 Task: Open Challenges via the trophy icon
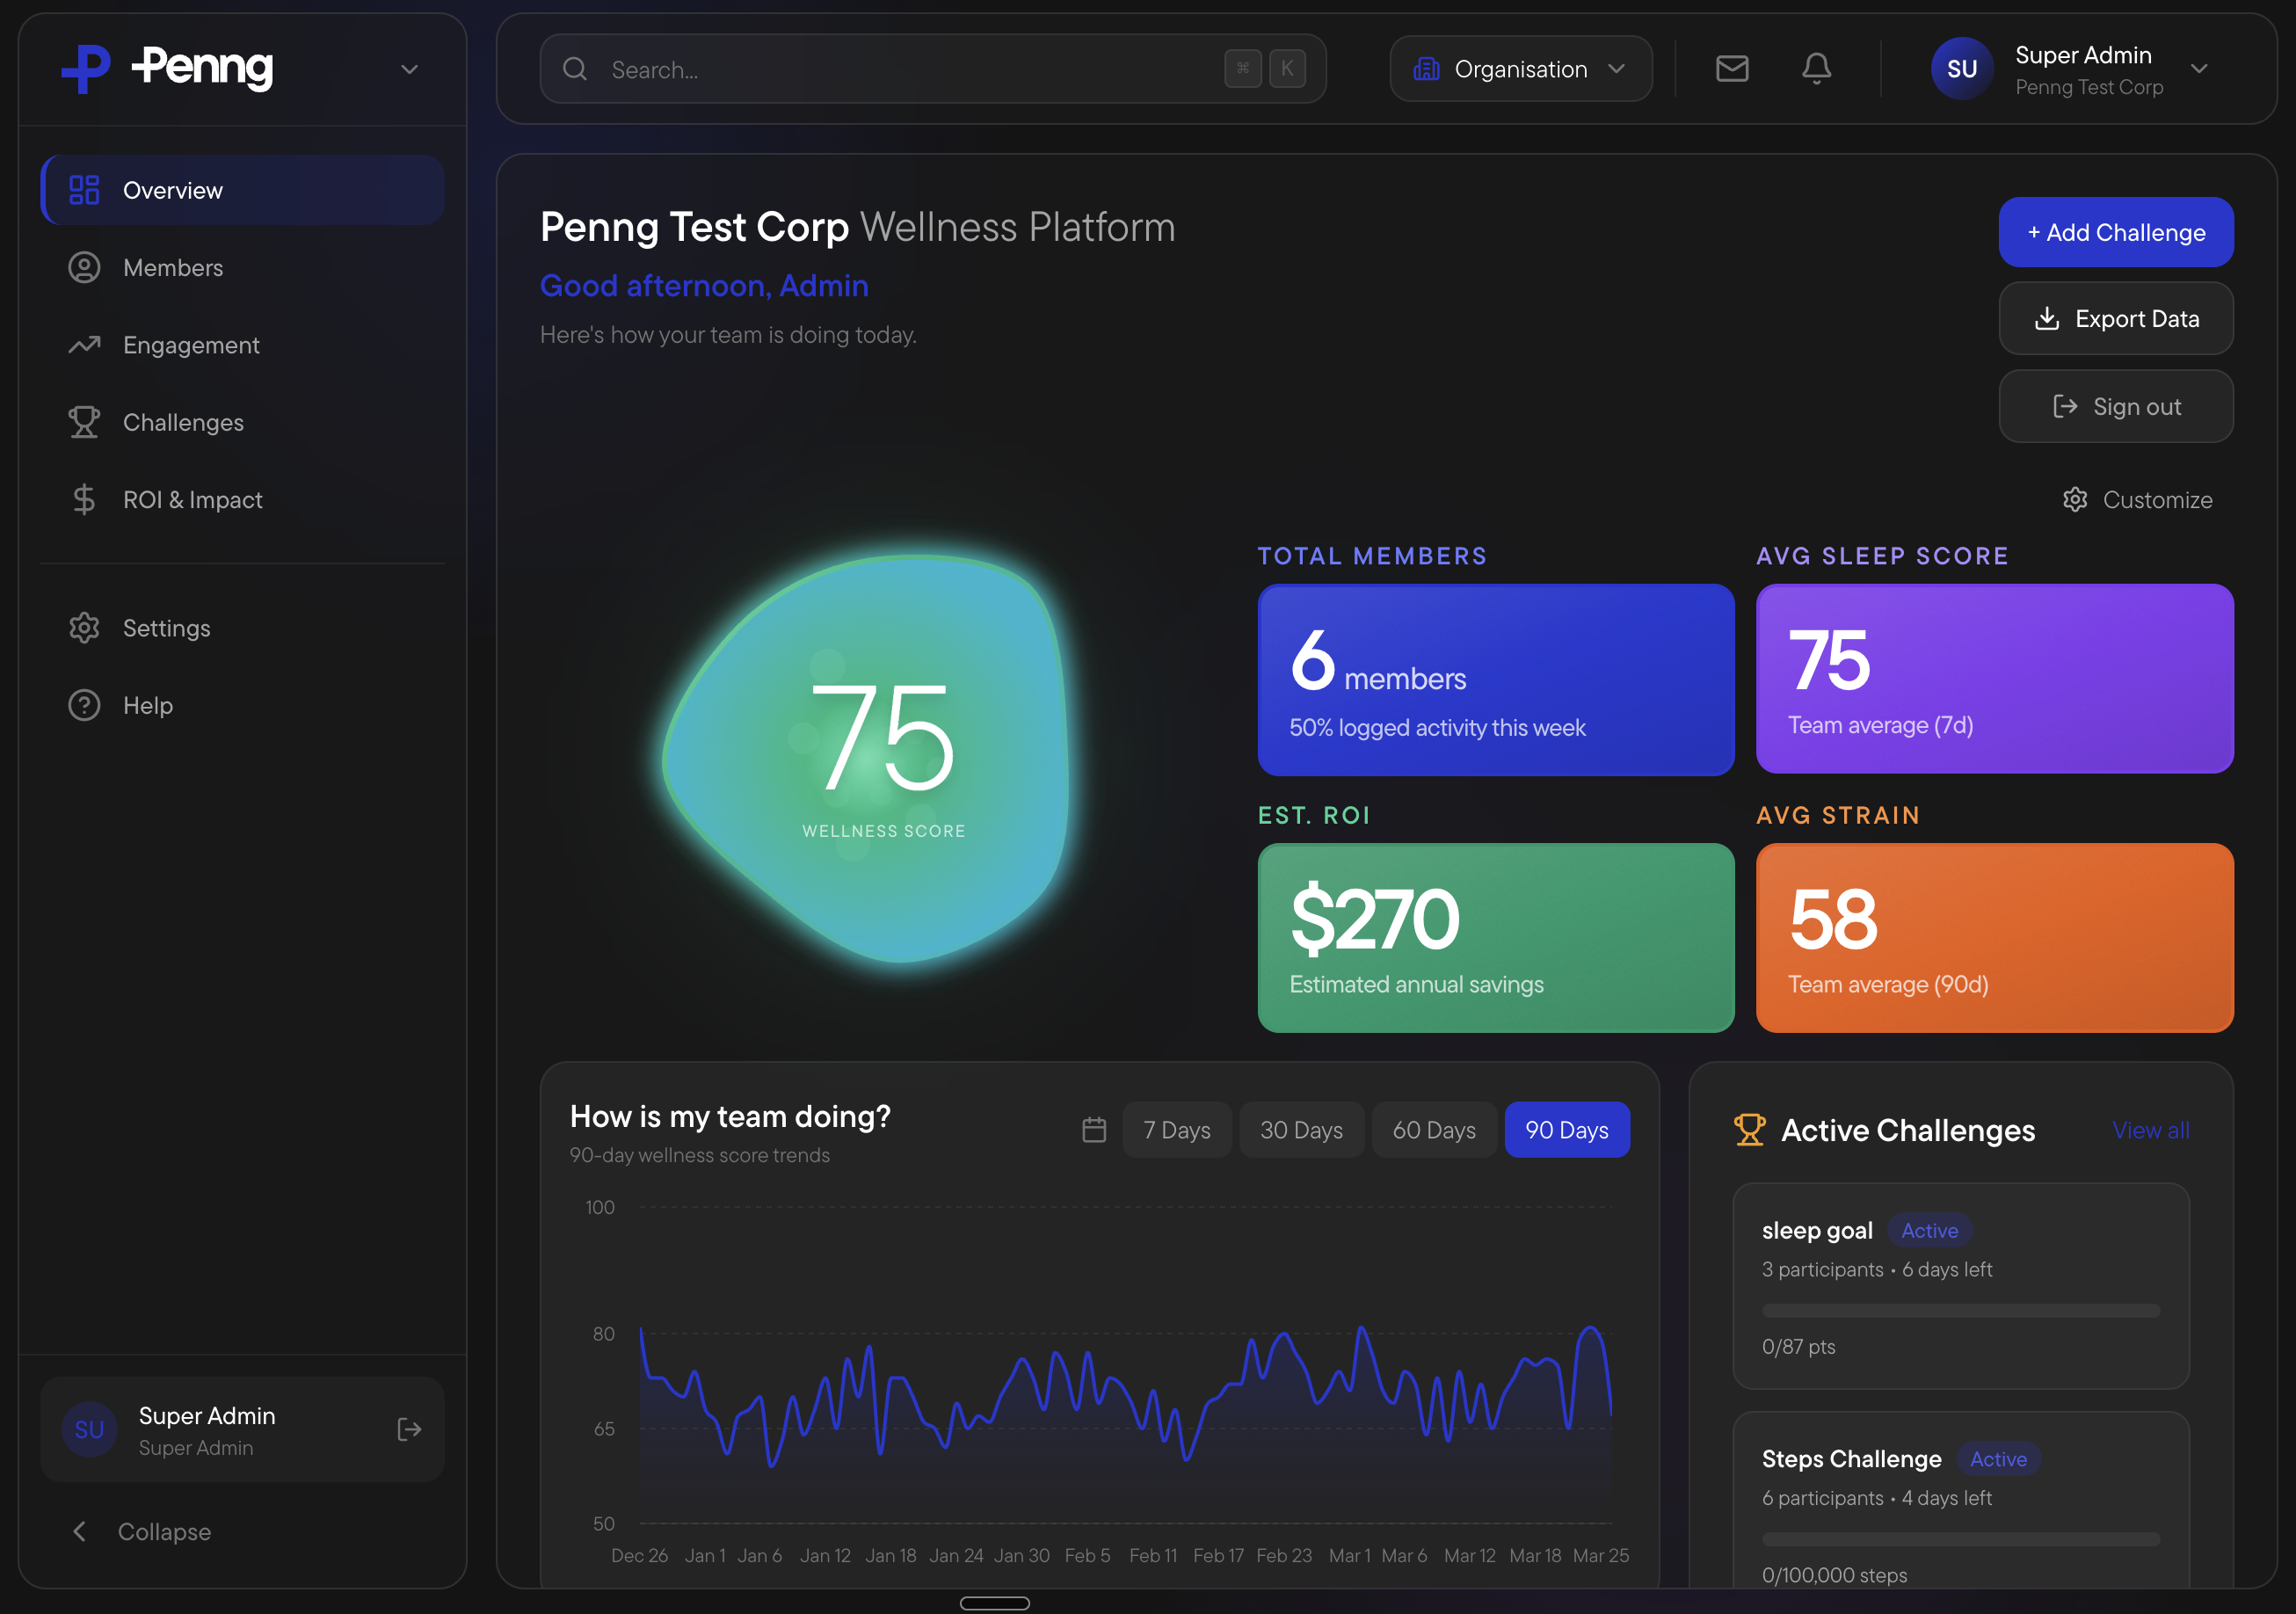tap(85, 422)
